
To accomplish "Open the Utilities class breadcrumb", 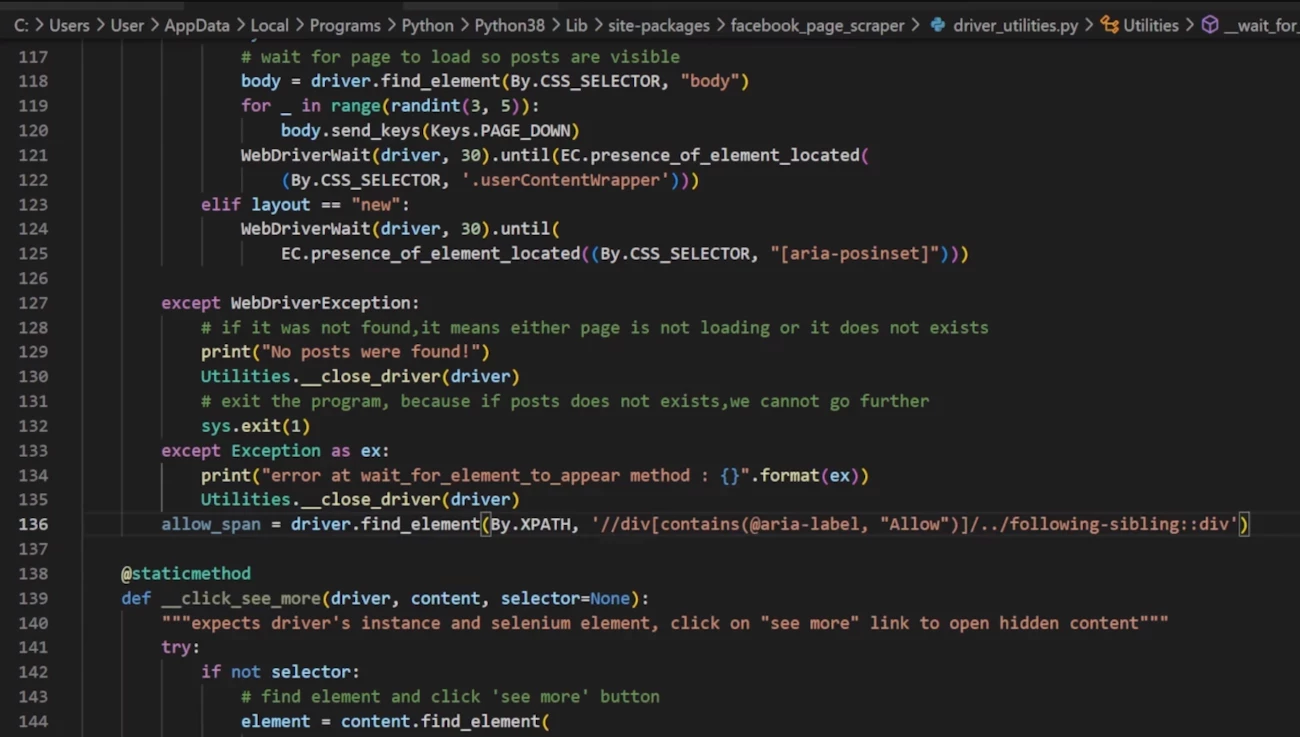I will (1151, 25).
